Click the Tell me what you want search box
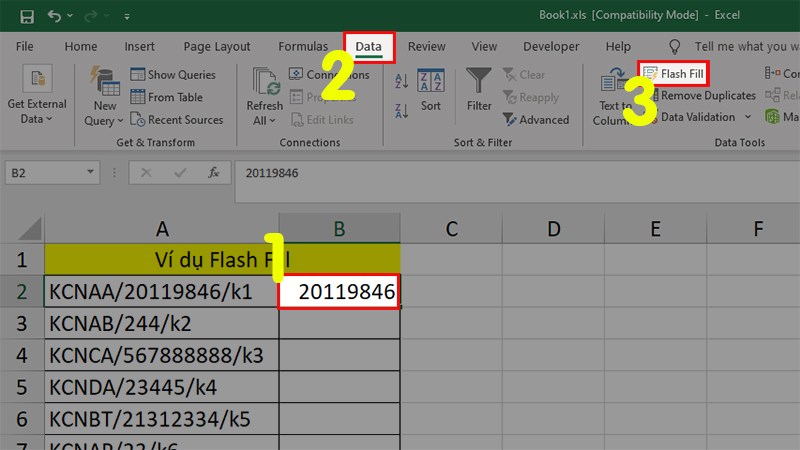800x450 pixels. 745,46
